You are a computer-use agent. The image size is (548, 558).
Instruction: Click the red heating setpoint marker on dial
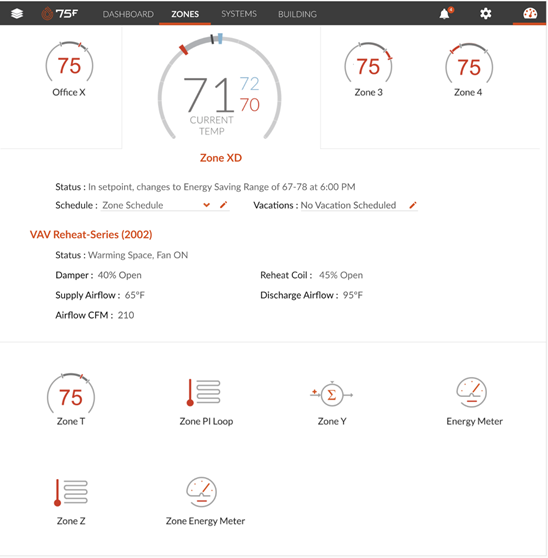(x=183, y=49)
